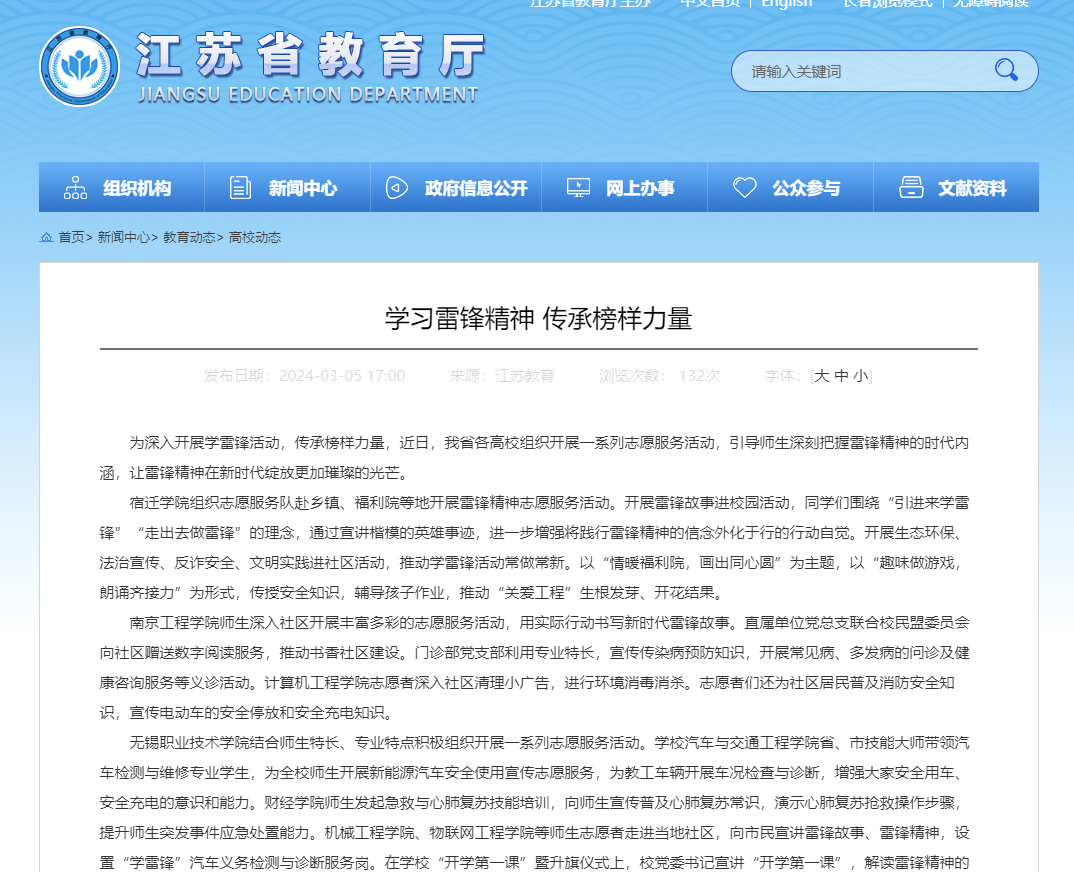Click the 网上办事 monitor icon
This screenshot has height=872, width=1074.
[578, 188]
